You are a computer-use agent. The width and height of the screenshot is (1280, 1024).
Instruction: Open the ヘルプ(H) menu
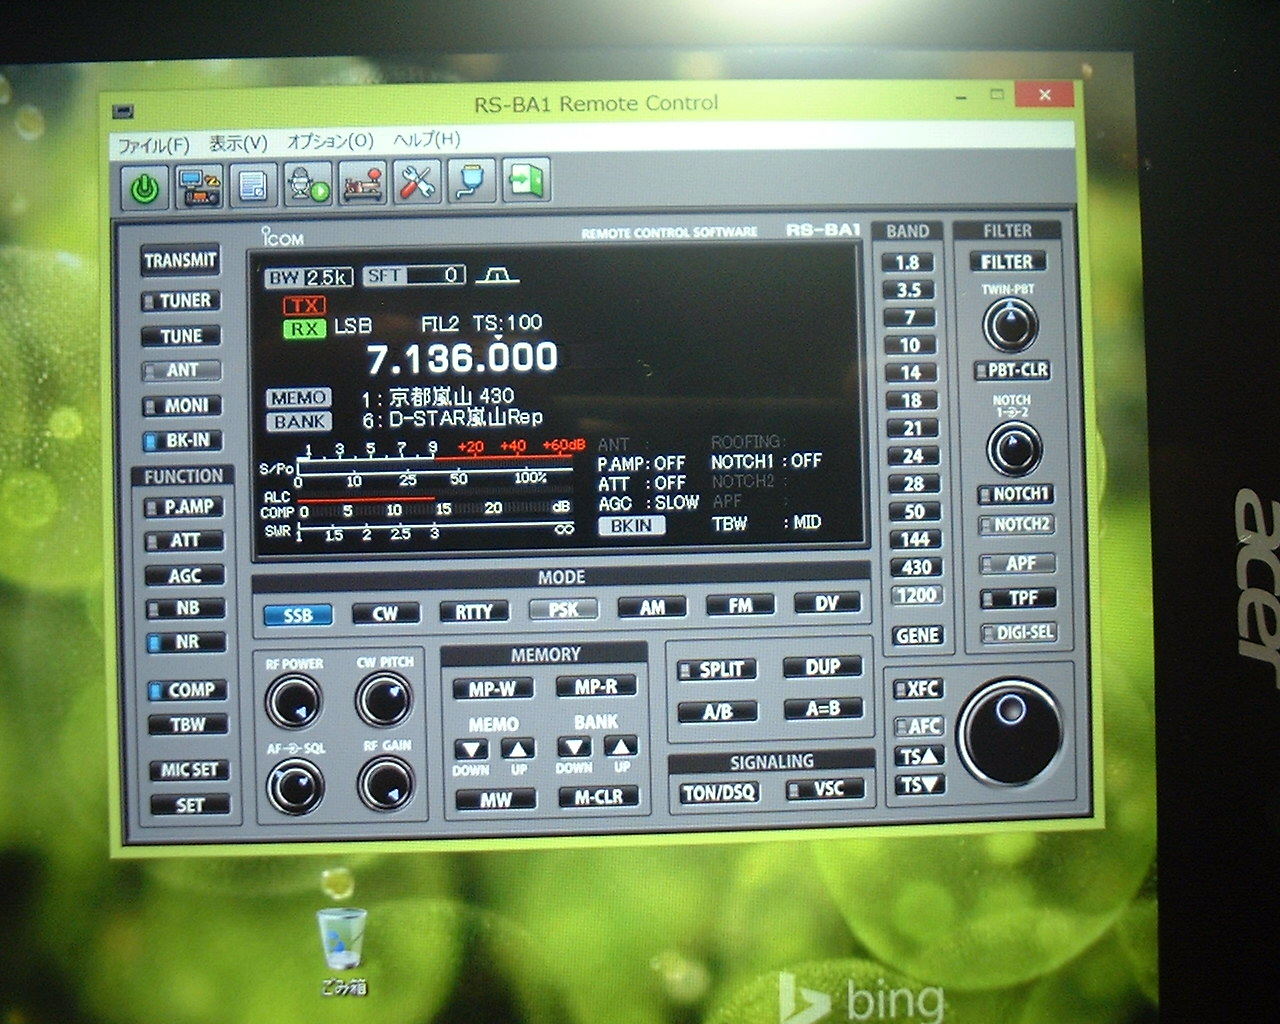(427, 139)
